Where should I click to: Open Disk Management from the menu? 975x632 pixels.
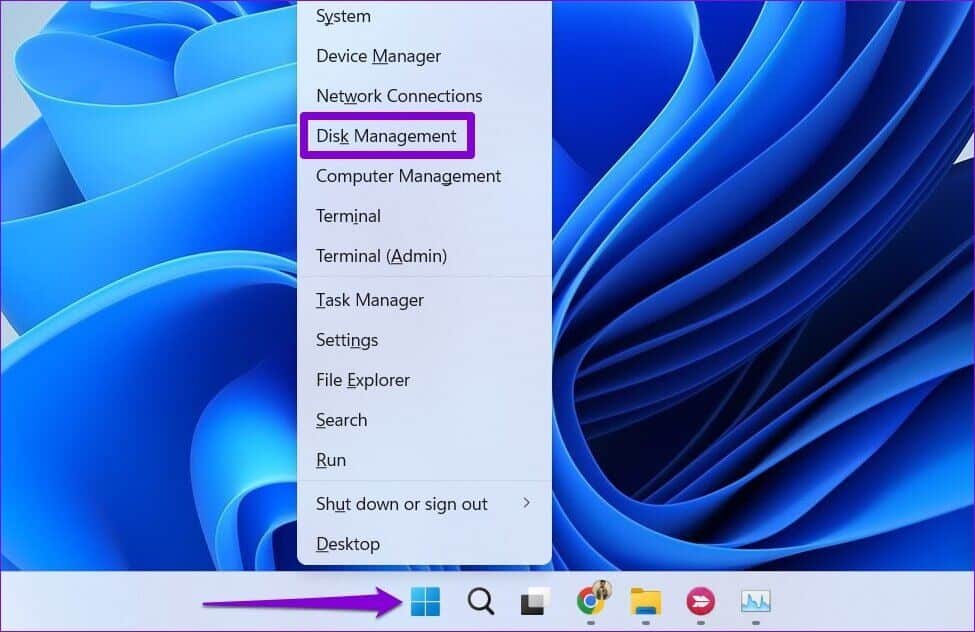coord(387,136)
